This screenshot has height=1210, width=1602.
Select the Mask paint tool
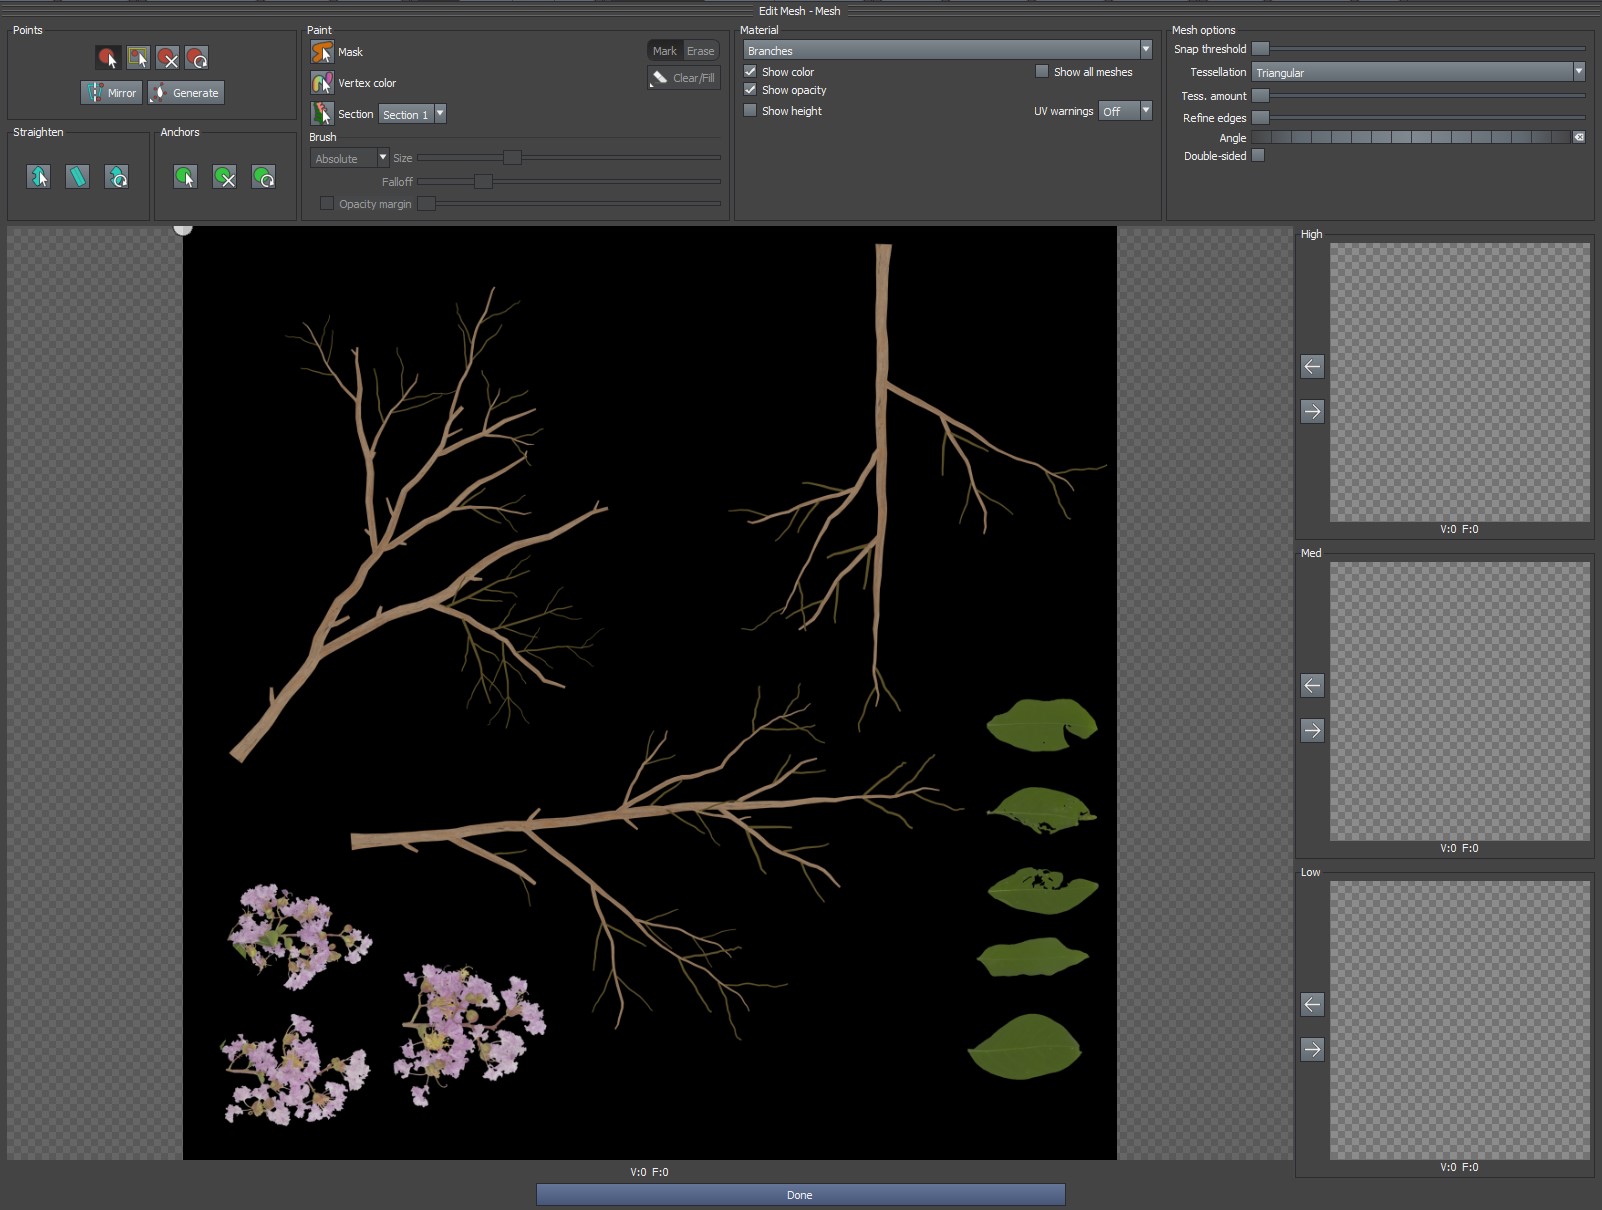pyautogui.click(x=322, y=51)
